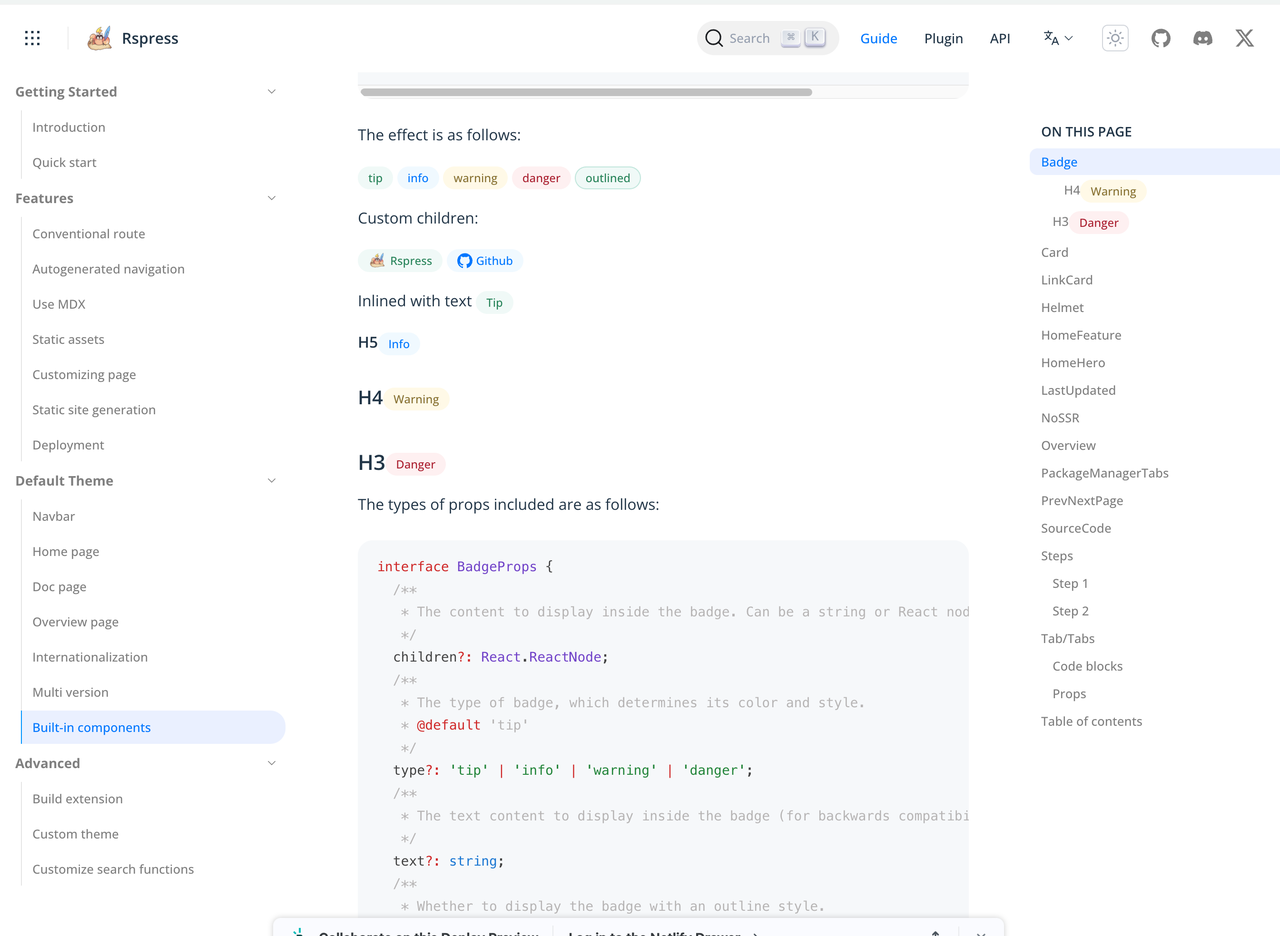Image resolution: width=1280 pixels, height=936 pixels.
Task: Open the apps grid menu icon
Action: coord(32,38)
